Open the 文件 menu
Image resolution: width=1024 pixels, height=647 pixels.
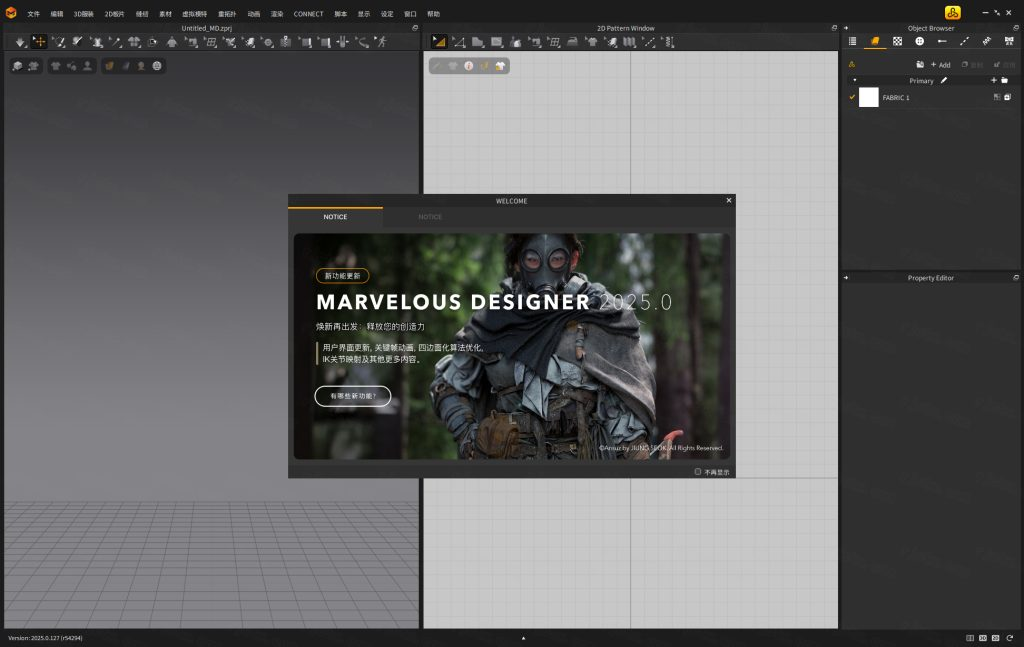pos(34,14)
